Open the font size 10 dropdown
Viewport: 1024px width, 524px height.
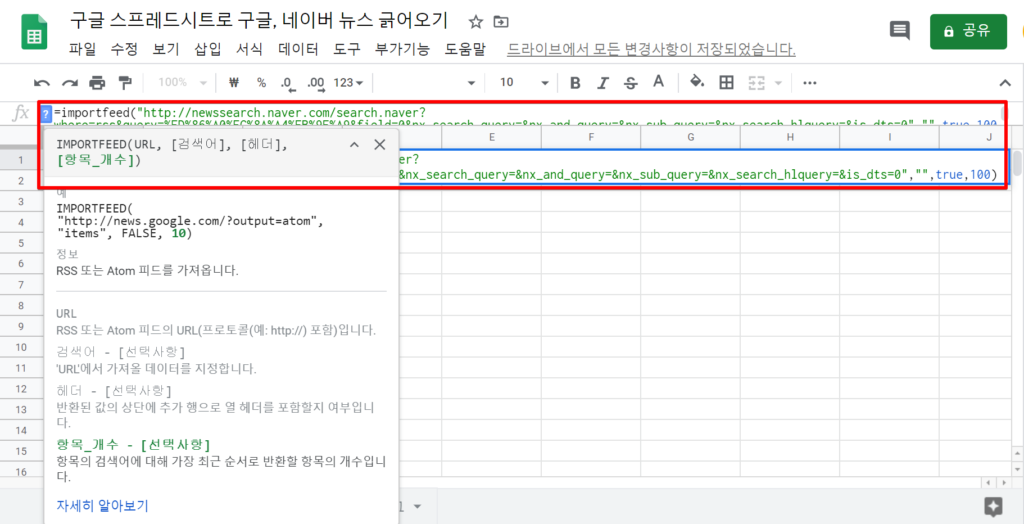[524, 83]
